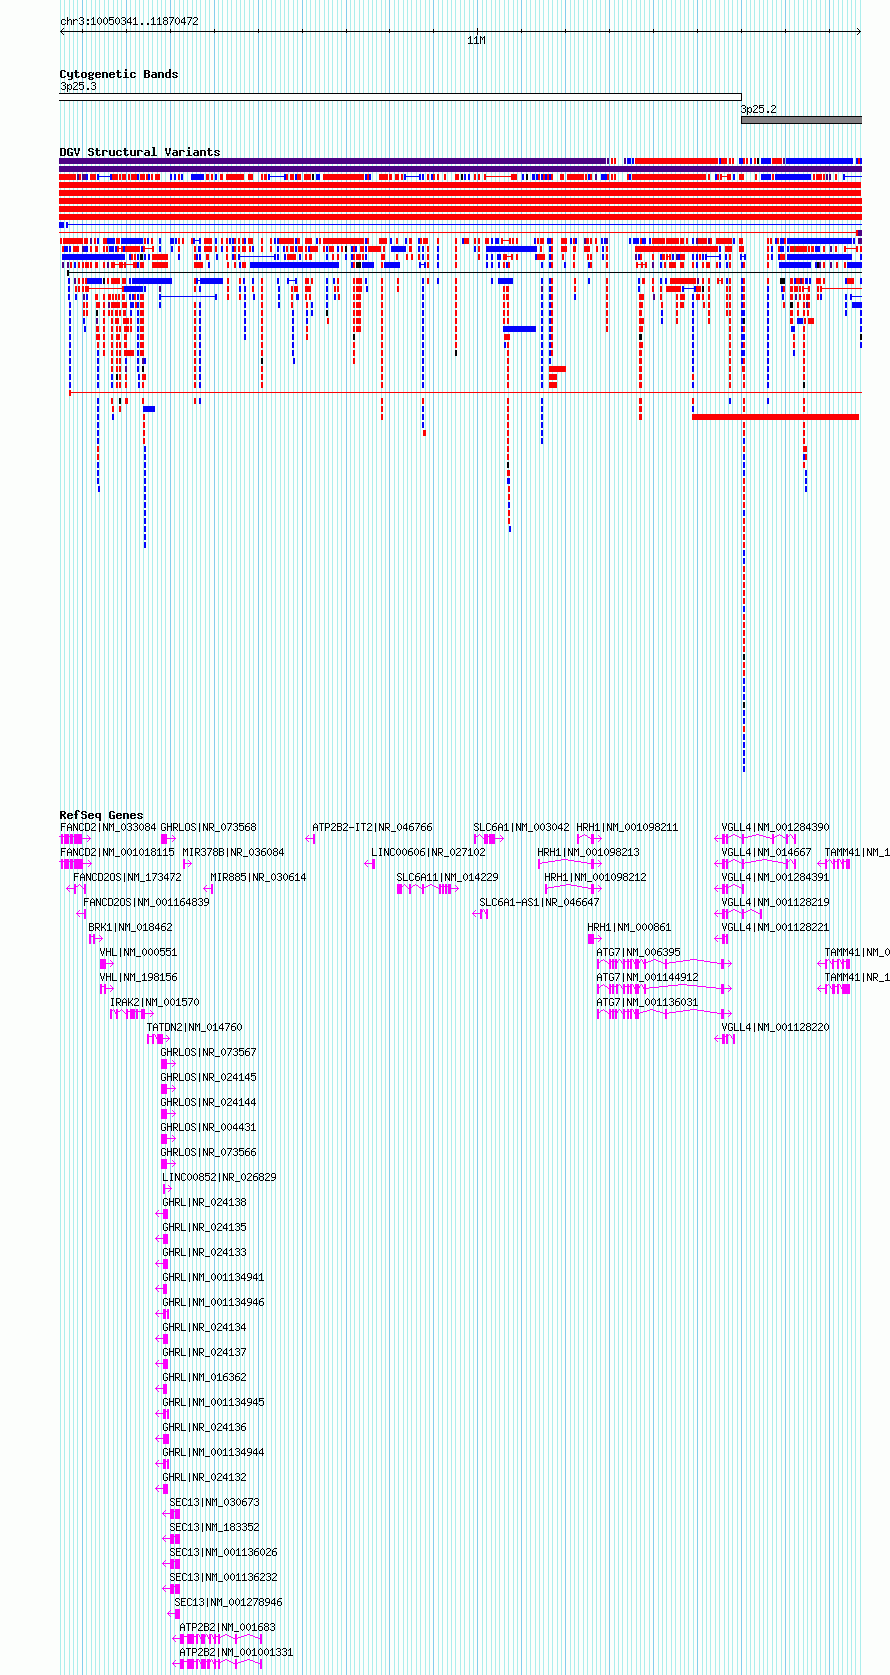890x1675 pixels.
Task: Select the Cytogenetic Bands track title
Action: pyautogui.click(x=119, y=74)
